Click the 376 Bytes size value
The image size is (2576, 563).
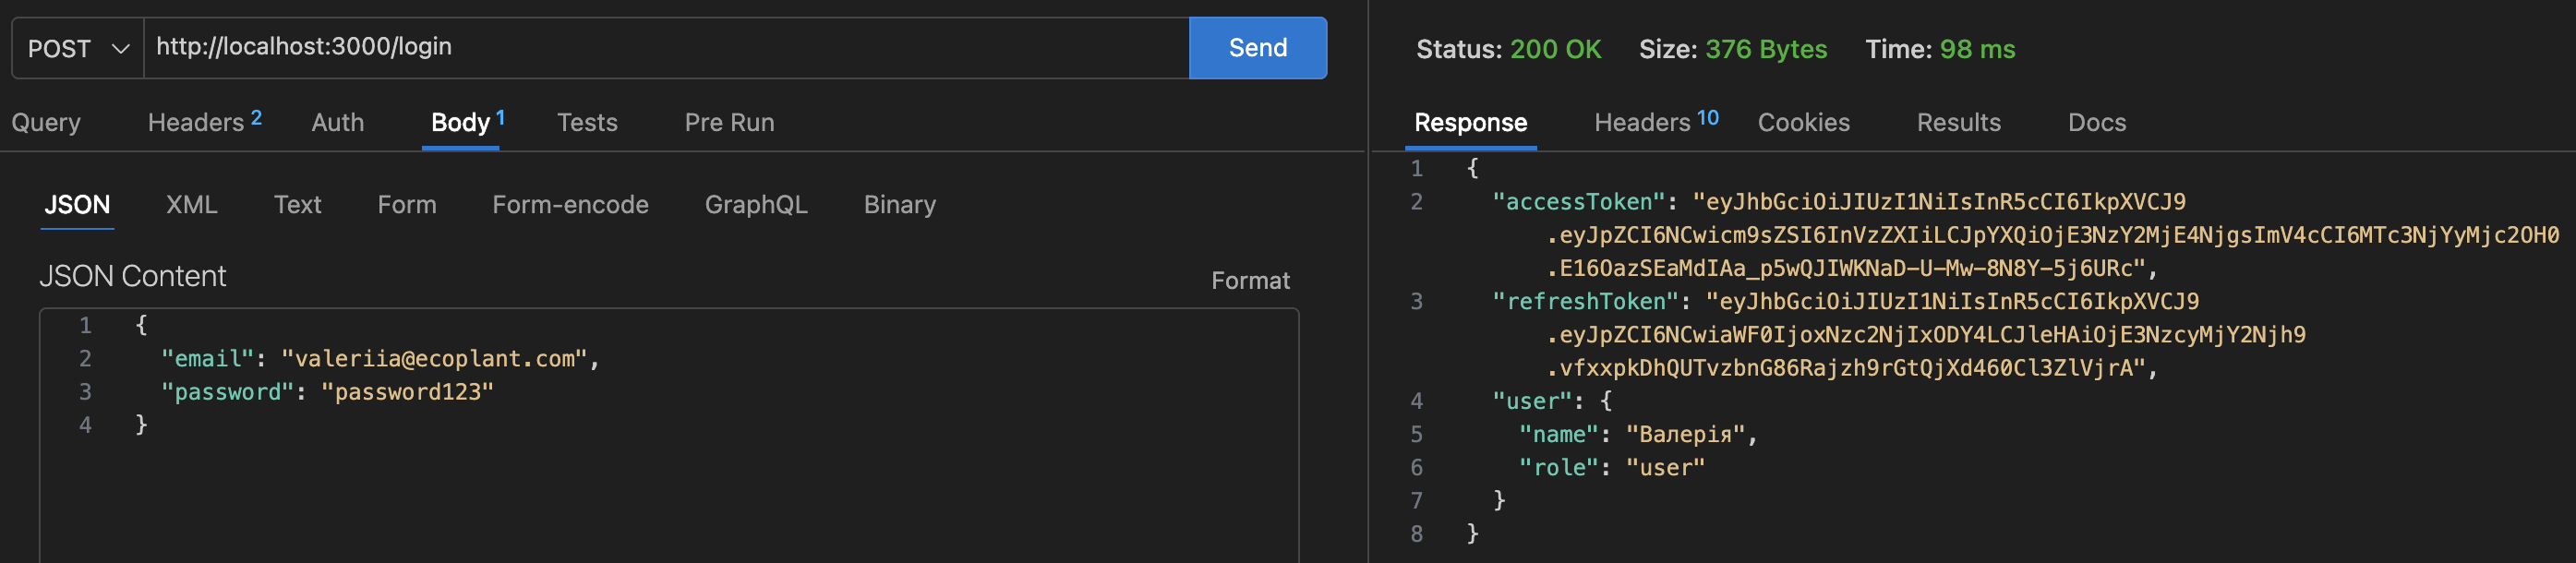[x=1765, y=49]
